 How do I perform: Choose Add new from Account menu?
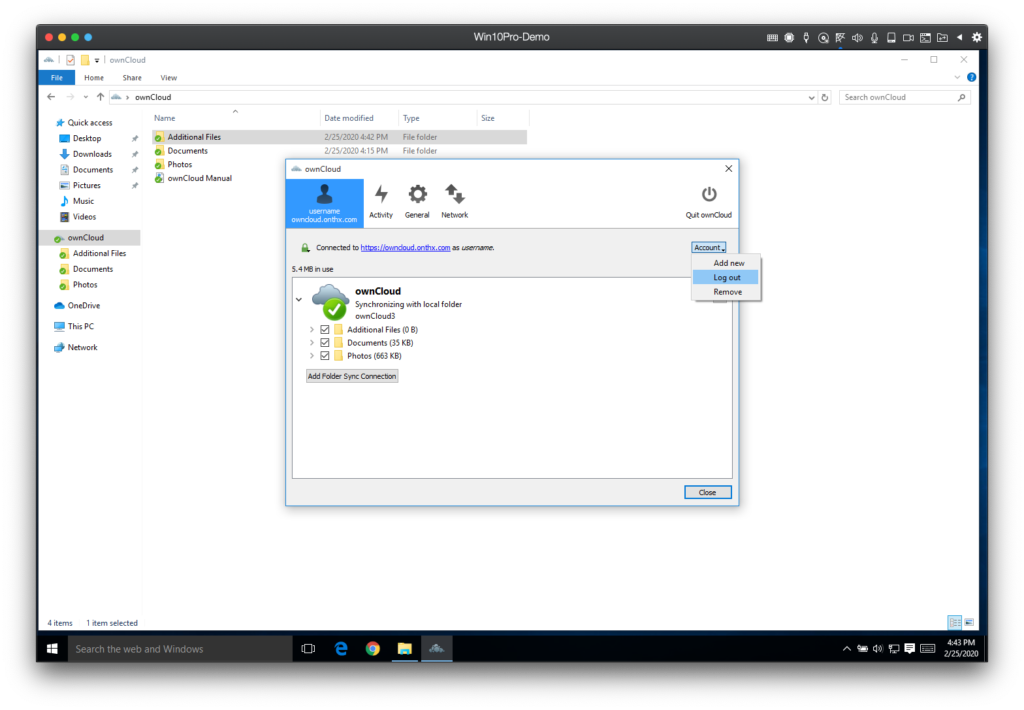coord(727,263)
